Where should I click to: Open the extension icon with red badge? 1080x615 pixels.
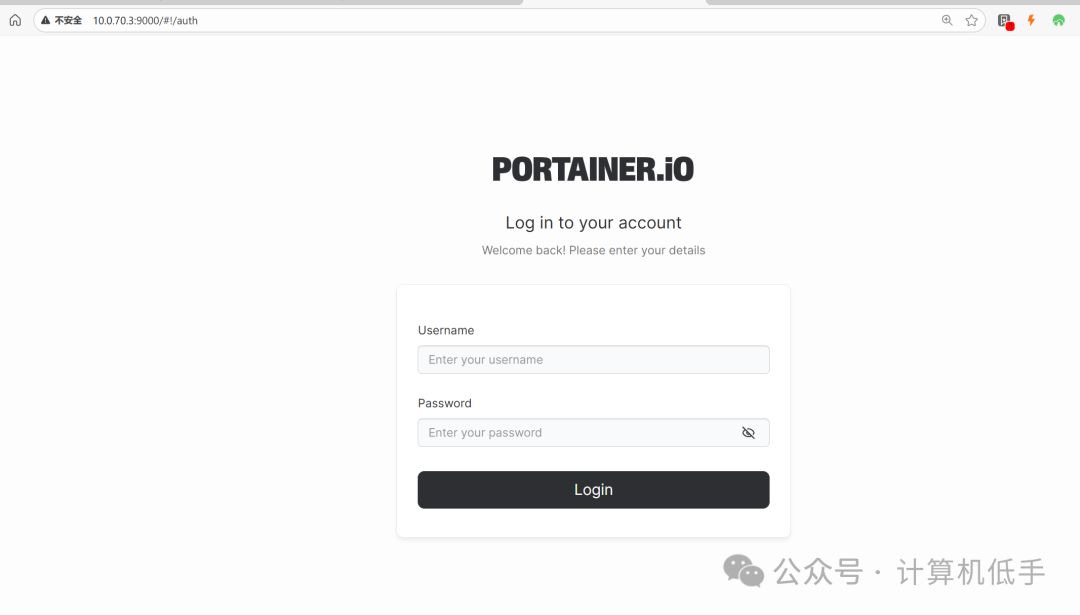pyautogui.click(x=1005, y=21)
